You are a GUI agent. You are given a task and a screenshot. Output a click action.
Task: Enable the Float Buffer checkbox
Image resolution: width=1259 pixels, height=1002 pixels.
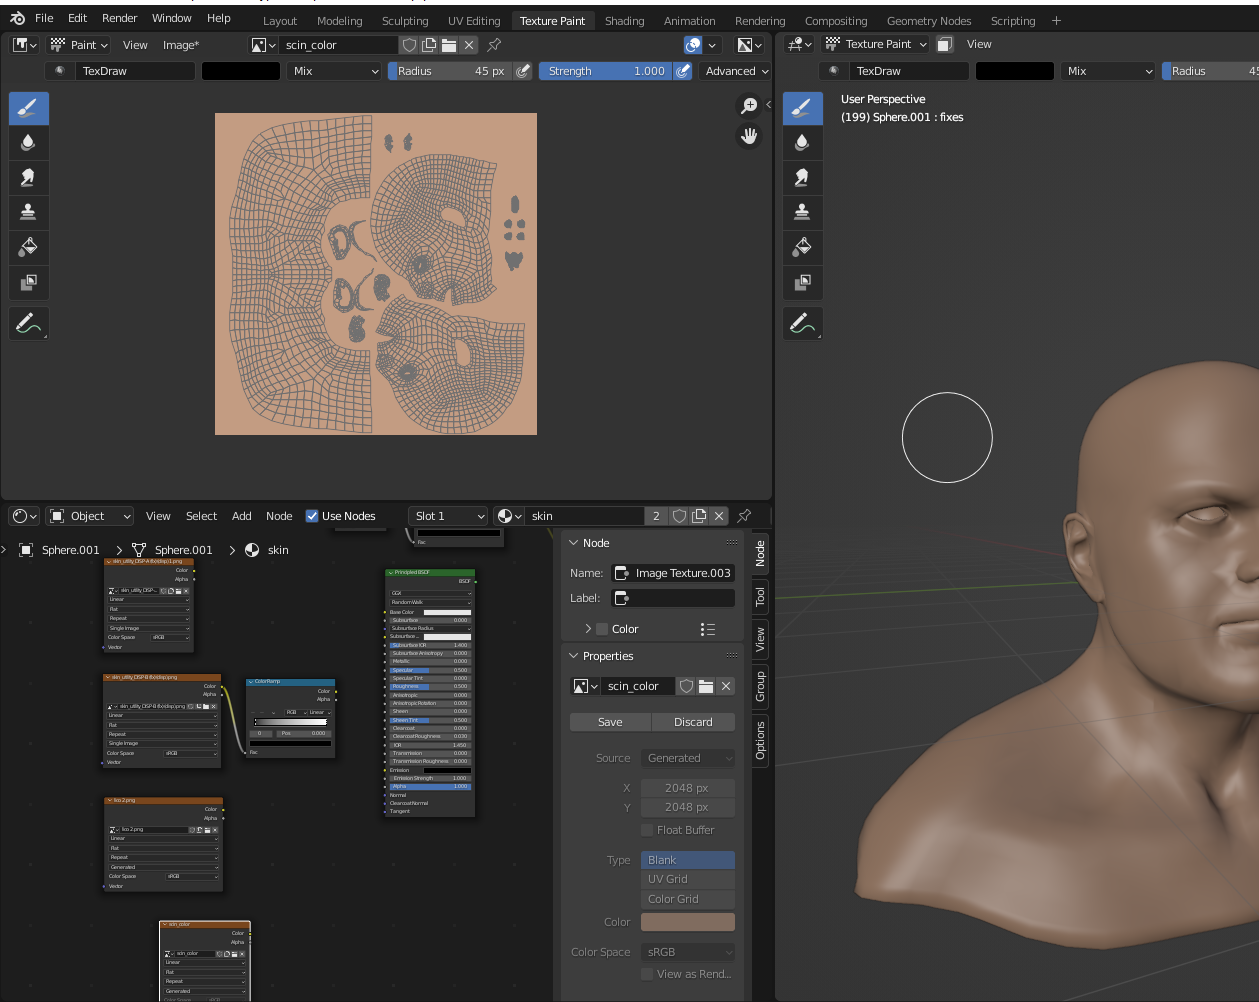pos(647,830)
